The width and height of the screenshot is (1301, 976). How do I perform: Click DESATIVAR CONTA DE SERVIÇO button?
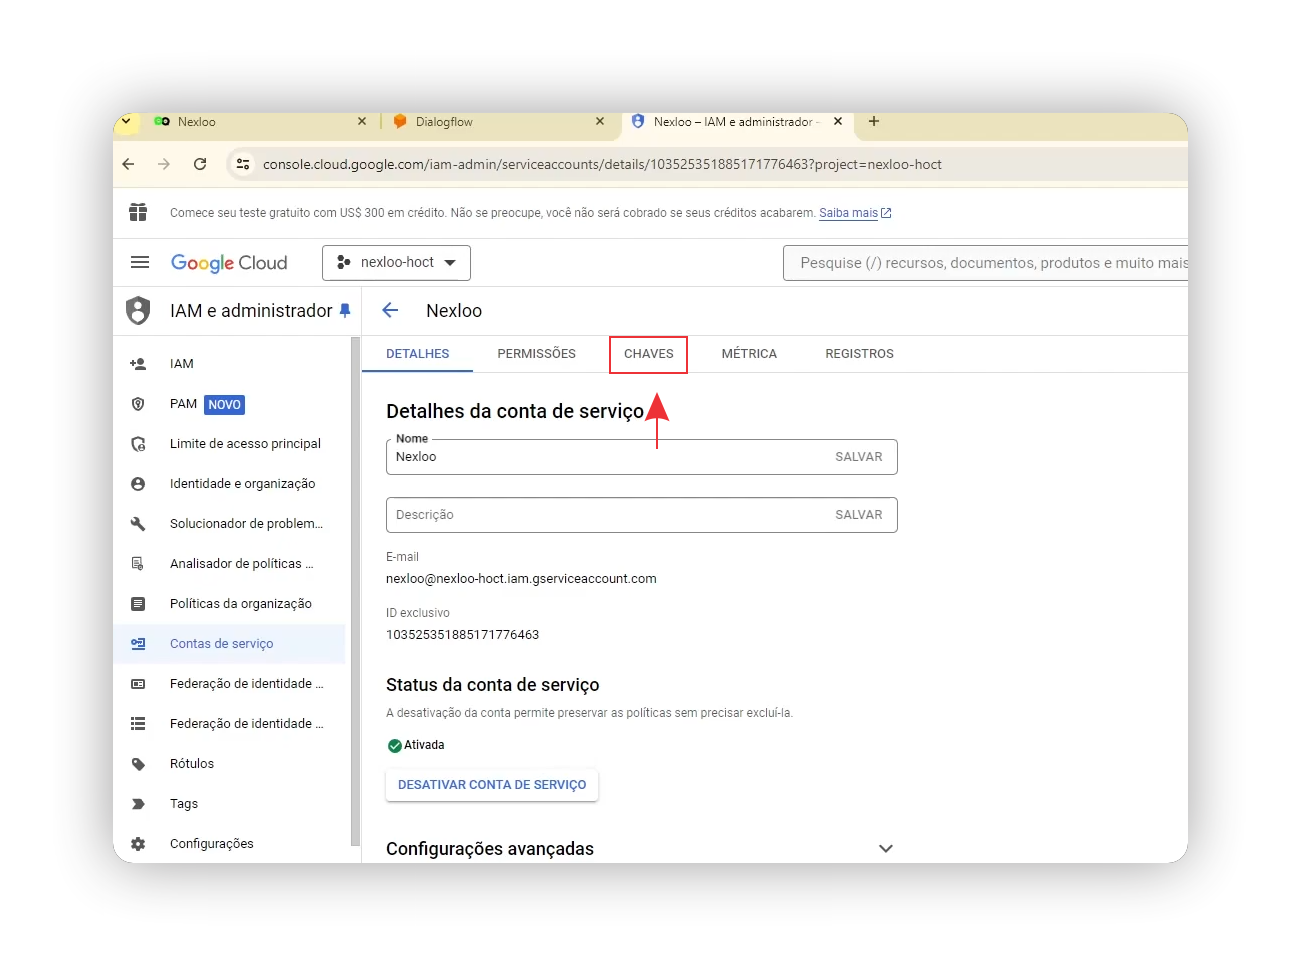pyautogui.click(x=492, y=785)
